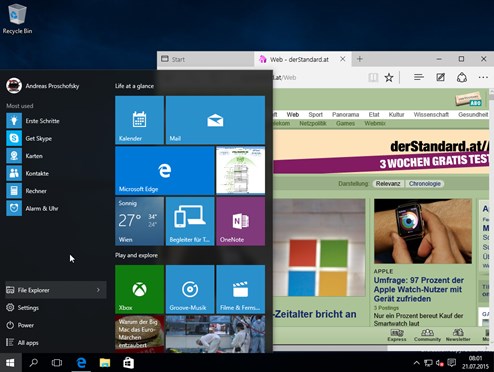This screenshot has height=372, width=494.
Task: Open the Sport section on derStandard
Action: coord(315,114)
